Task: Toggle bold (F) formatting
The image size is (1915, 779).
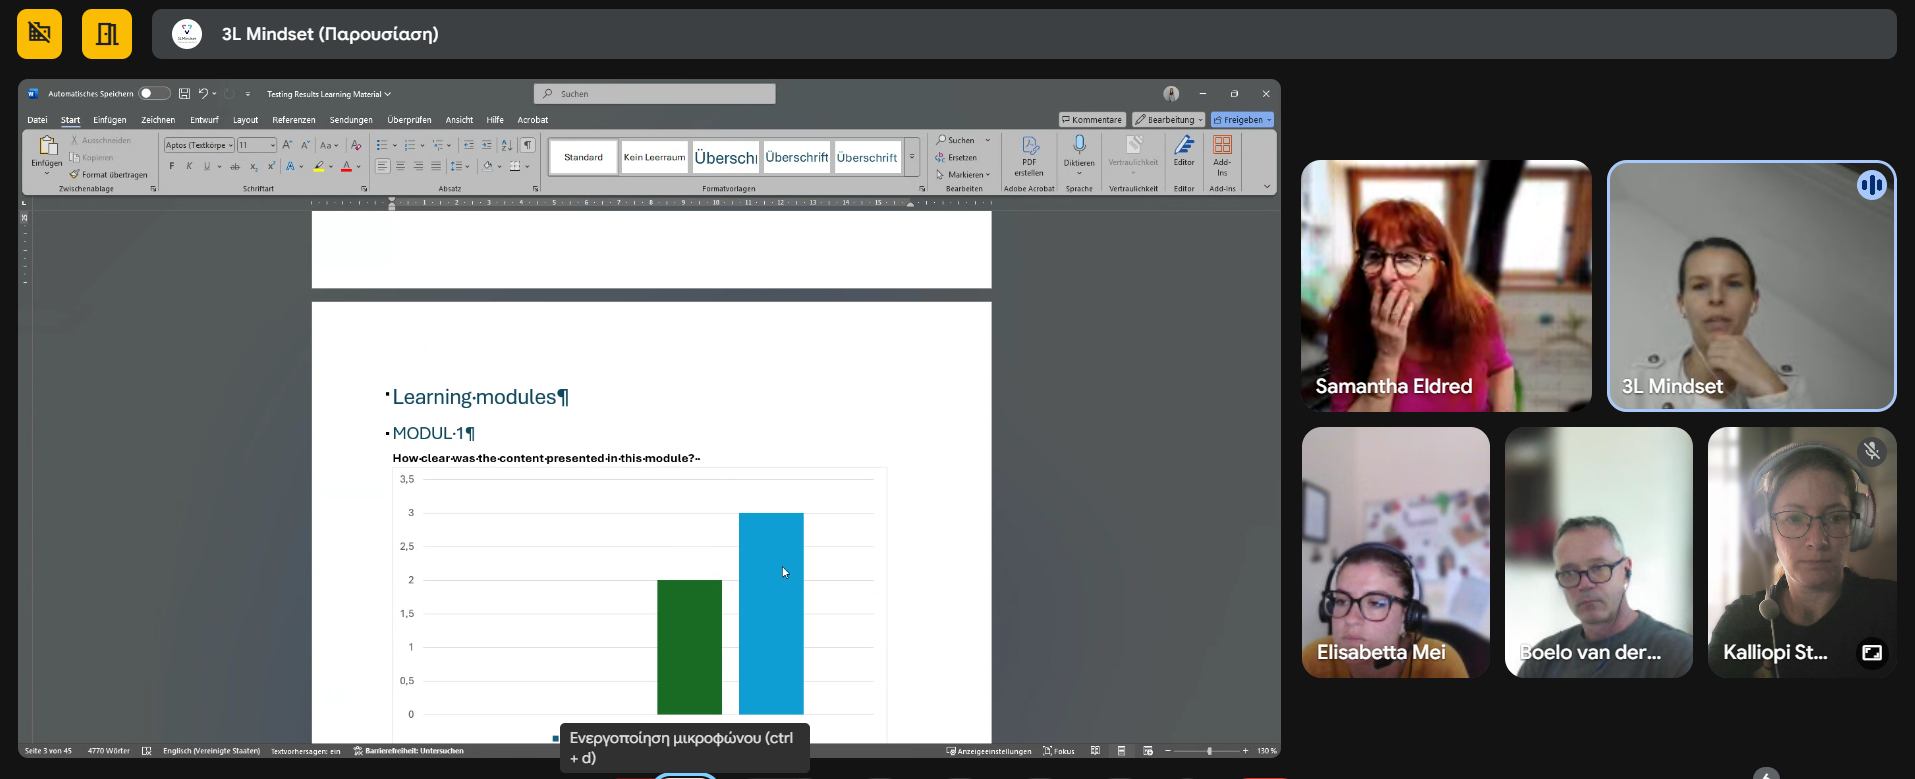Action: click(172, 167)
